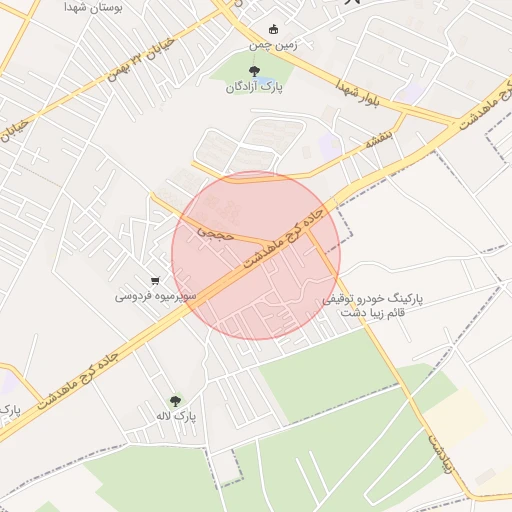The image size is (512, 512).
Task: Open the زمین چمن place label
Action: (273, 45)
